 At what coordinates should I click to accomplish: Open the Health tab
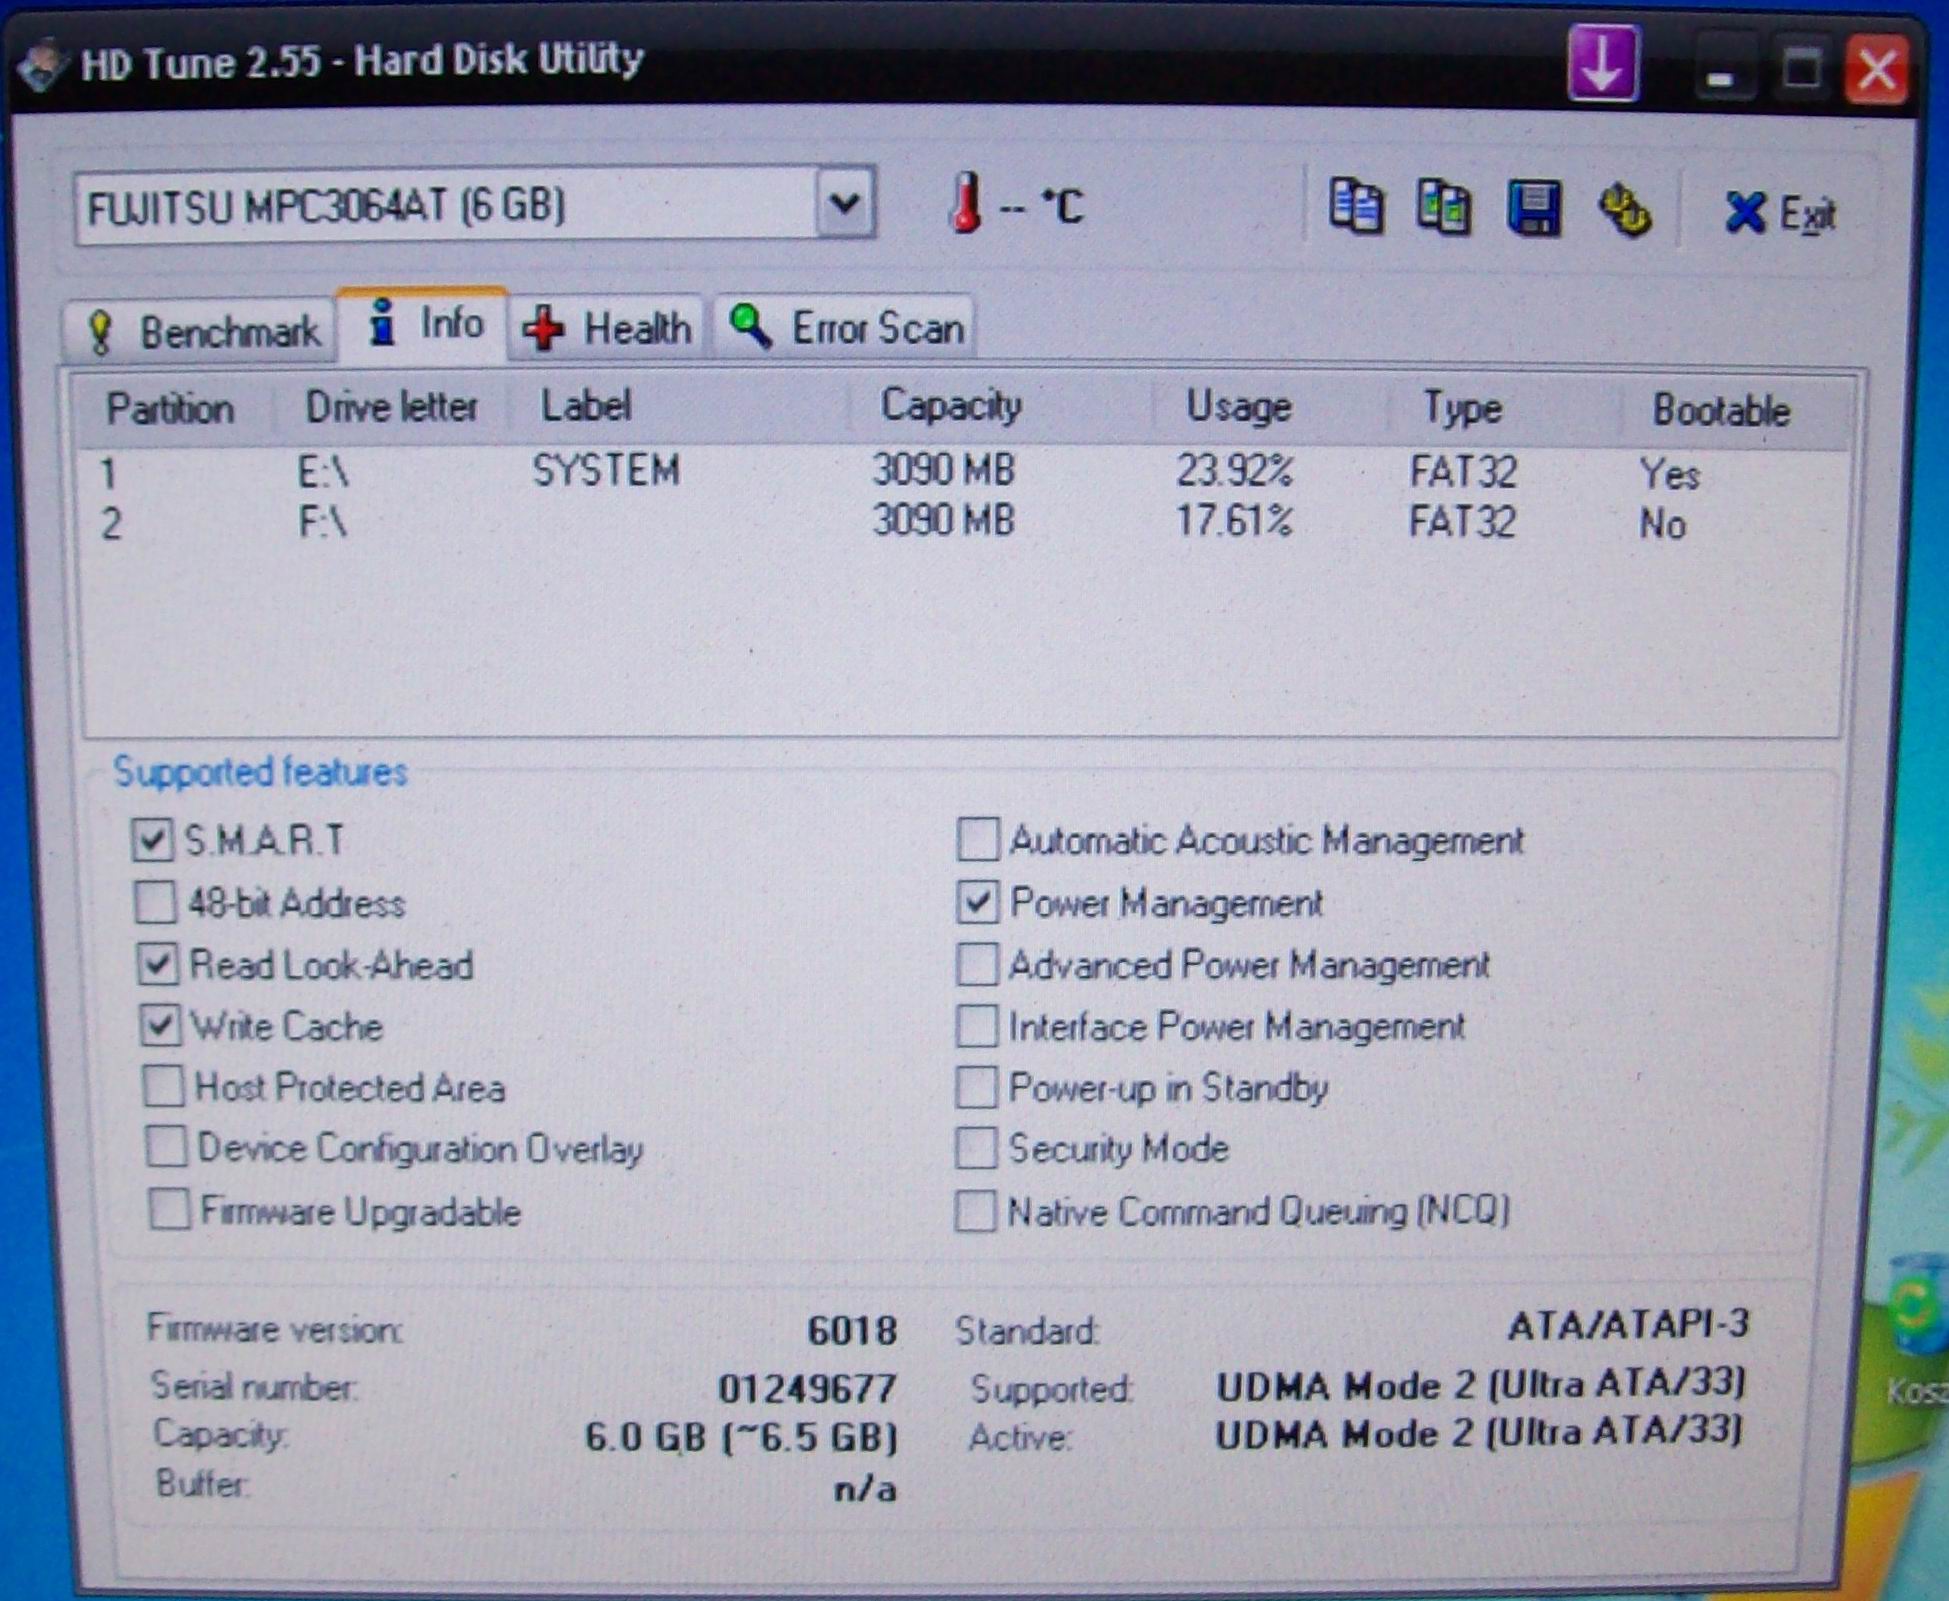point(608,328)
